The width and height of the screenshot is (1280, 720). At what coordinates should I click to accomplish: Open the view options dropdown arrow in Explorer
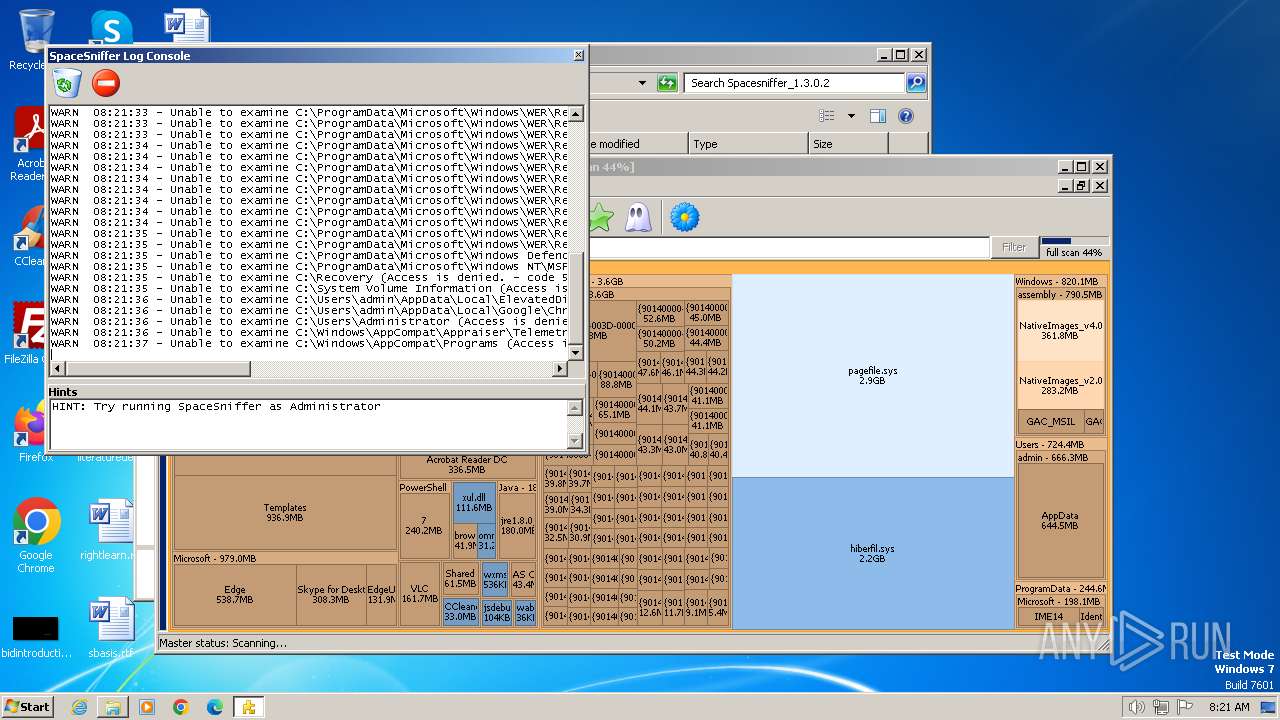tap(851, 116)
